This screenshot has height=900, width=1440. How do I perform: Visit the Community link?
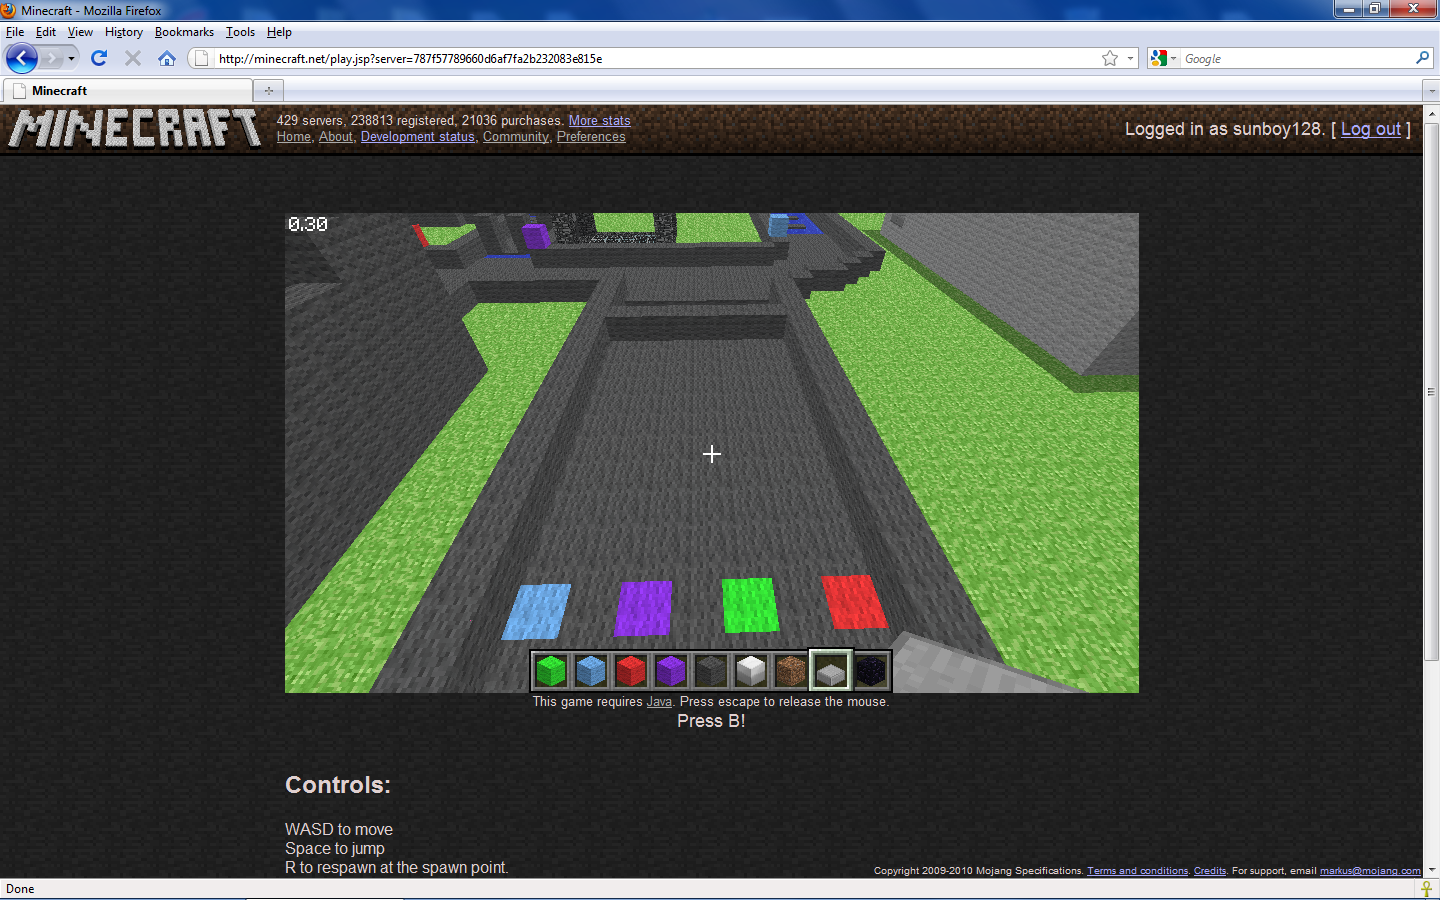tap(516, 137)
